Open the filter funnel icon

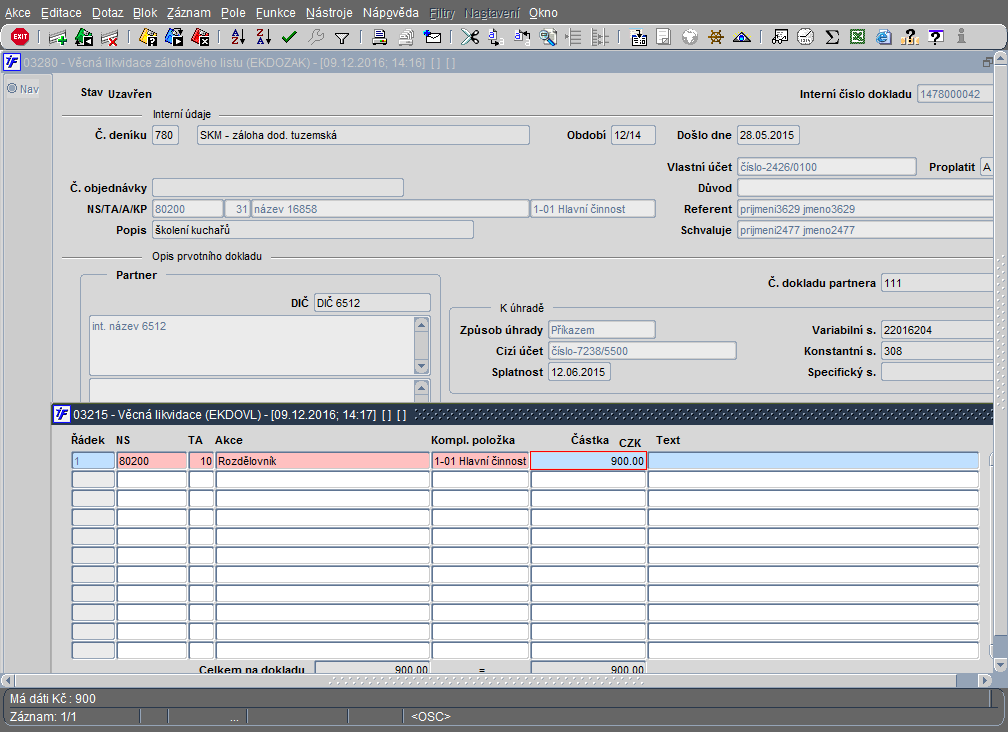pos(342,38)
